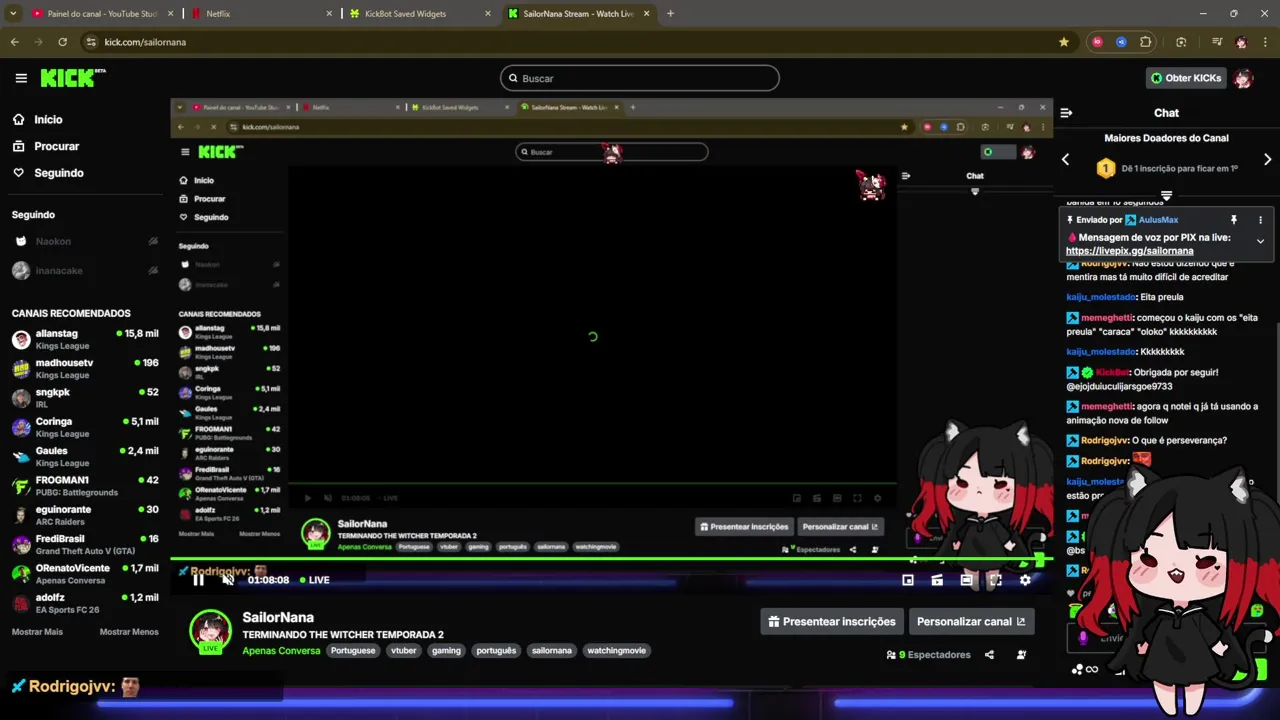1280x720 pixels.
Task: Open recommended channel adolfz
Action: (x=85, y=602)
